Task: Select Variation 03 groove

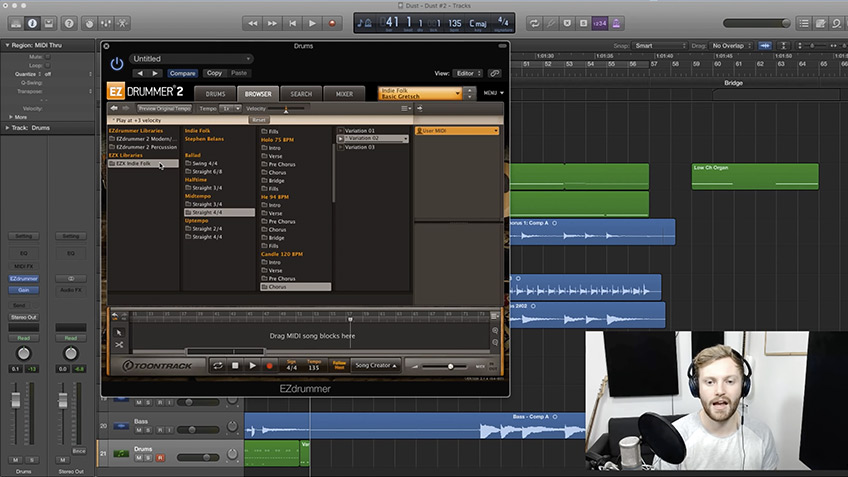Action: 360,147
